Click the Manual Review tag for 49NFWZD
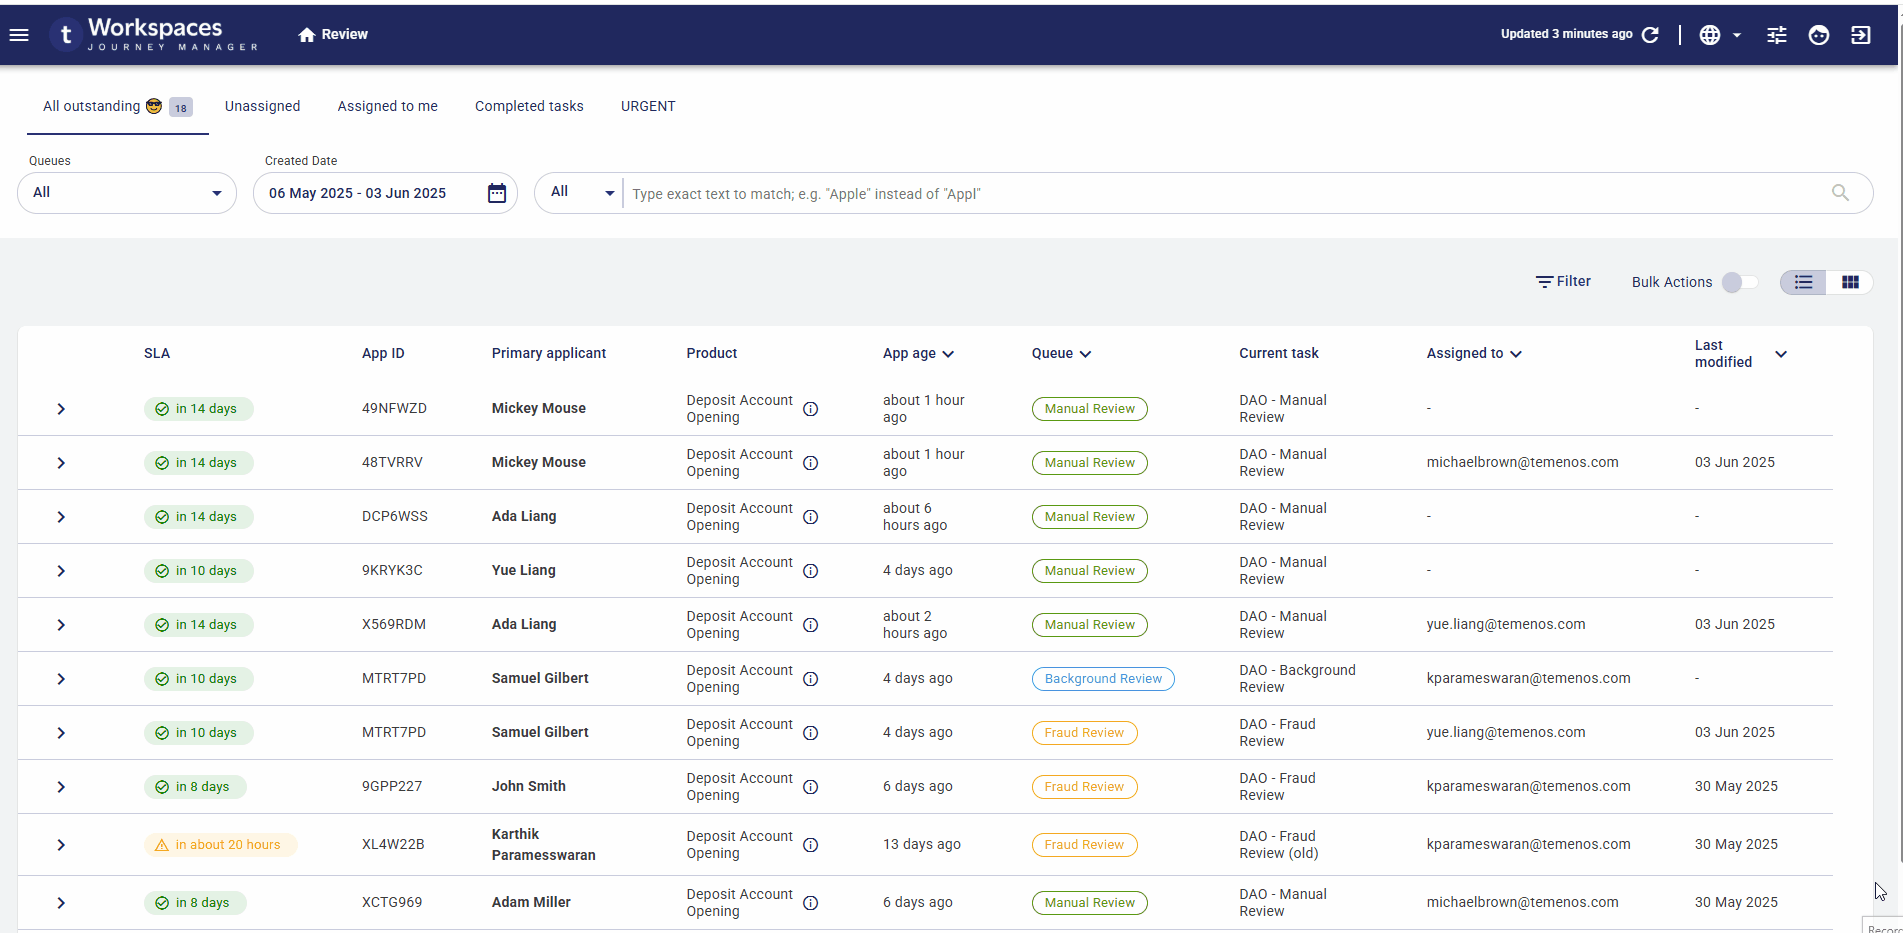 pyautogui.click(x=1089, y=409)
